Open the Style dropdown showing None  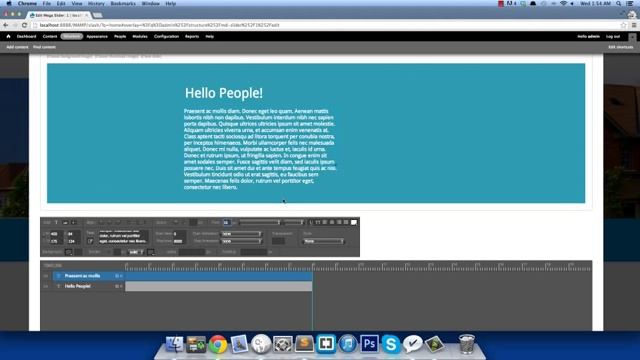324,241
